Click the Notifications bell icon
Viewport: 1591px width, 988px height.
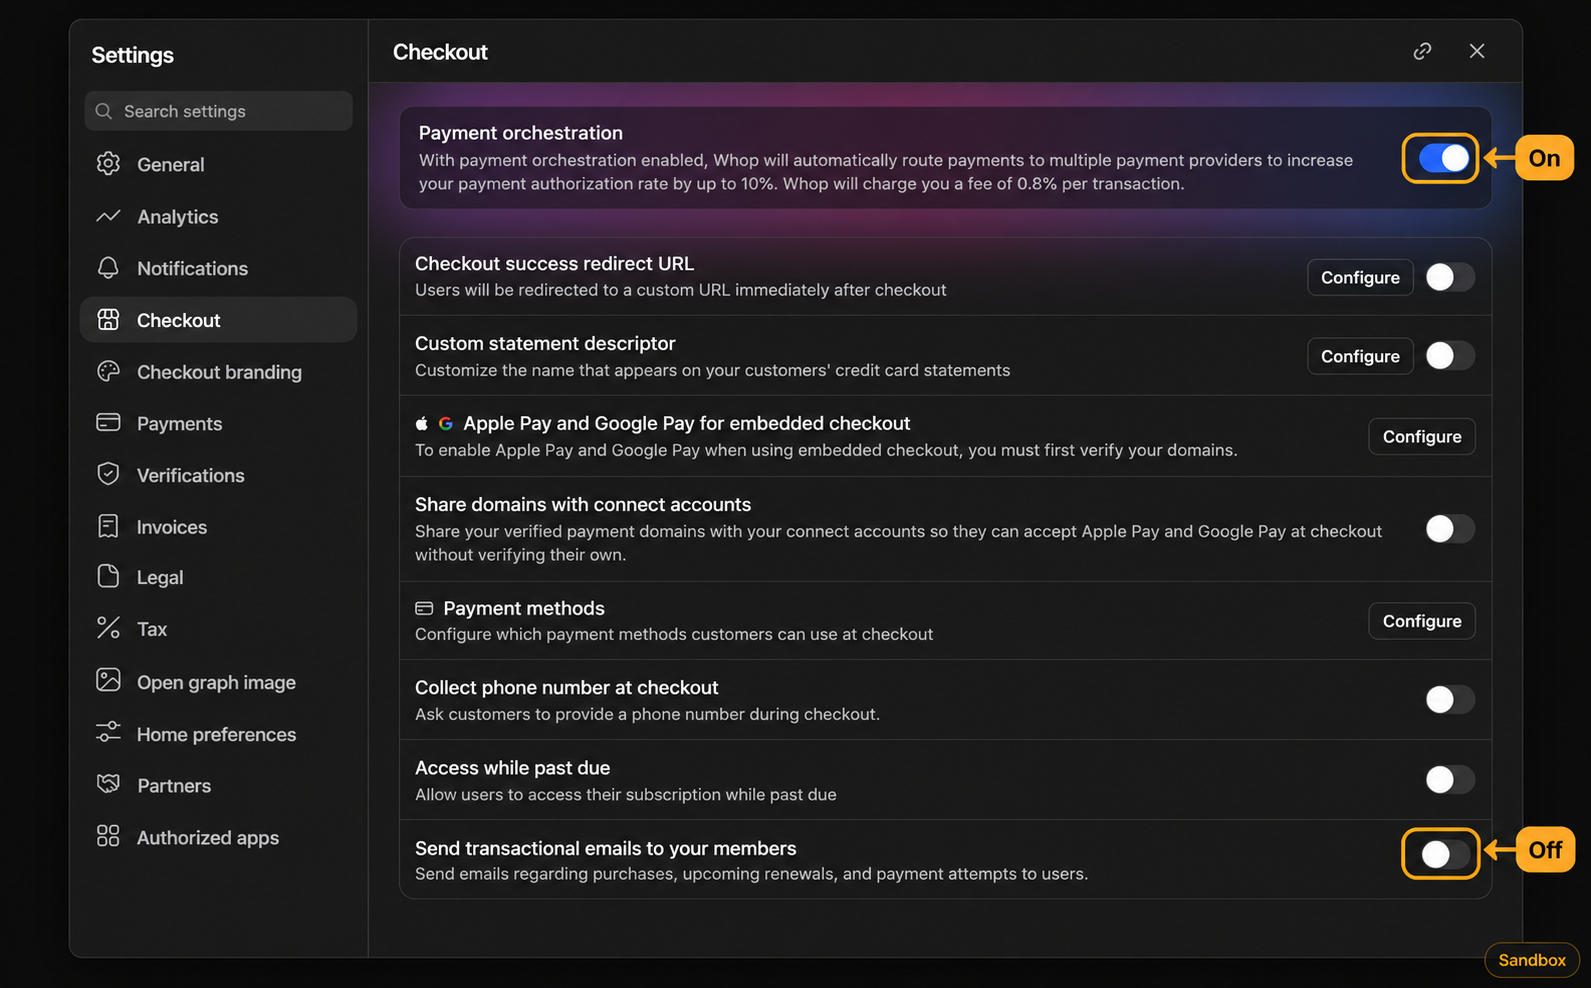[x=108, y=268]
